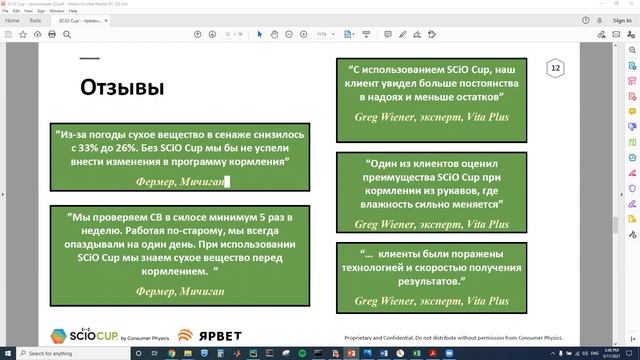Open the Window menu
Viewport: 640px width, 360px height.
coord(57,11)
